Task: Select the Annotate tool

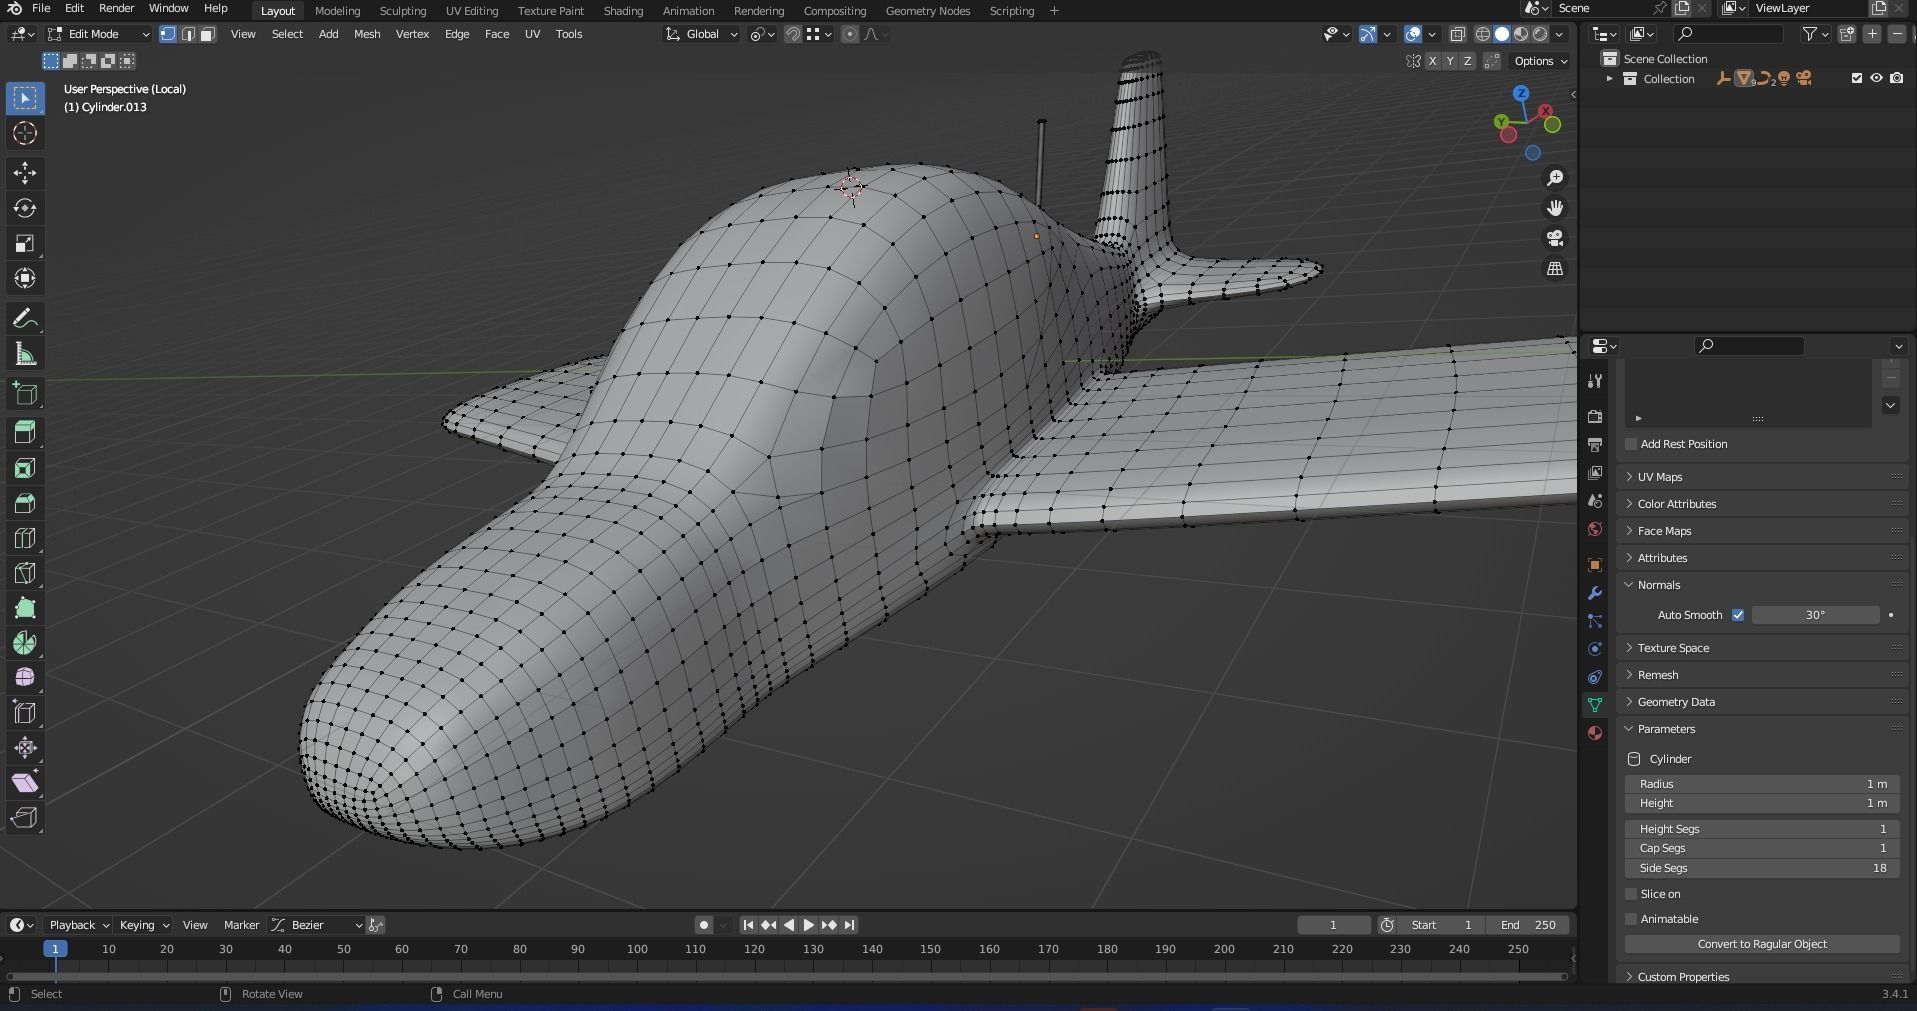Action: pyautogui.click(x=25, y=319)
